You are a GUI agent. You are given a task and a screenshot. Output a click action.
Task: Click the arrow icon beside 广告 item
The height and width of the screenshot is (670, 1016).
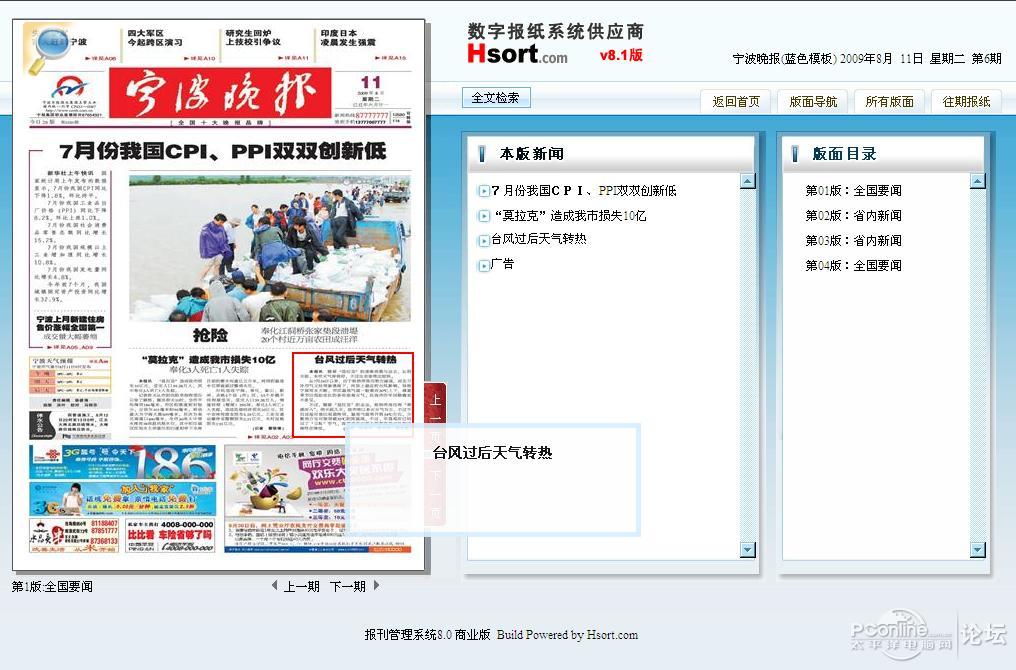click(x=483, y=265)
